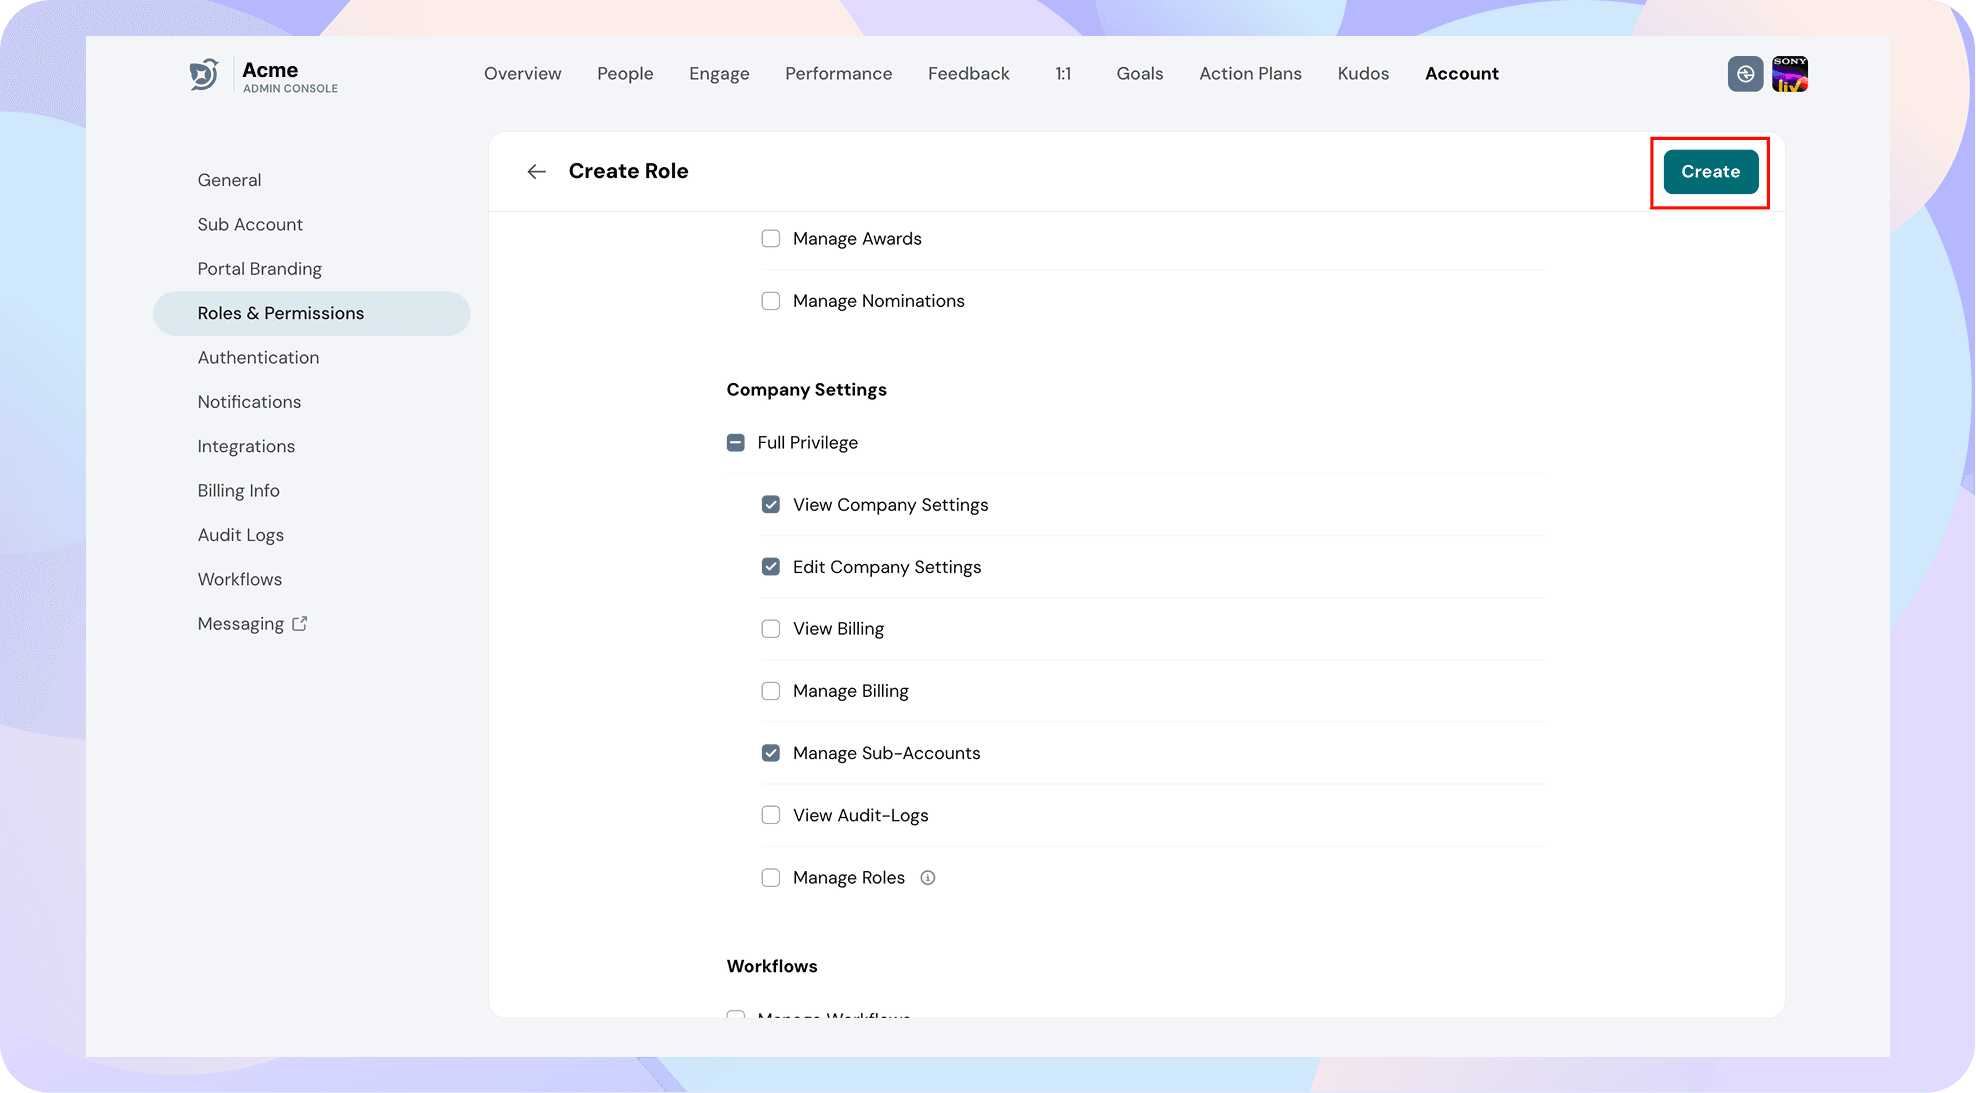Open the Action Plans tab
Viewport: 1976px width, 1093px height.
click(1251, 74)
